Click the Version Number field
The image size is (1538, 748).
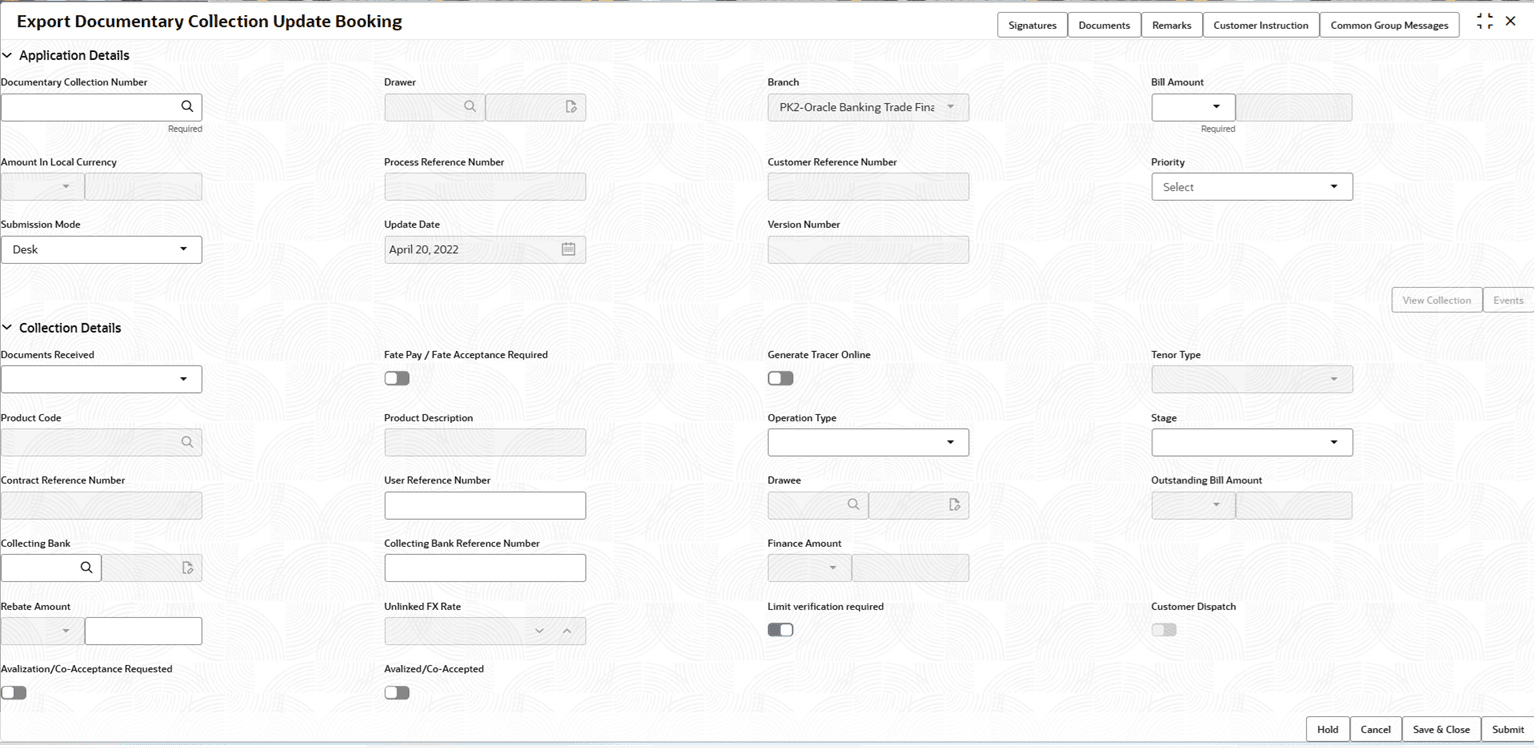(868, 249)
